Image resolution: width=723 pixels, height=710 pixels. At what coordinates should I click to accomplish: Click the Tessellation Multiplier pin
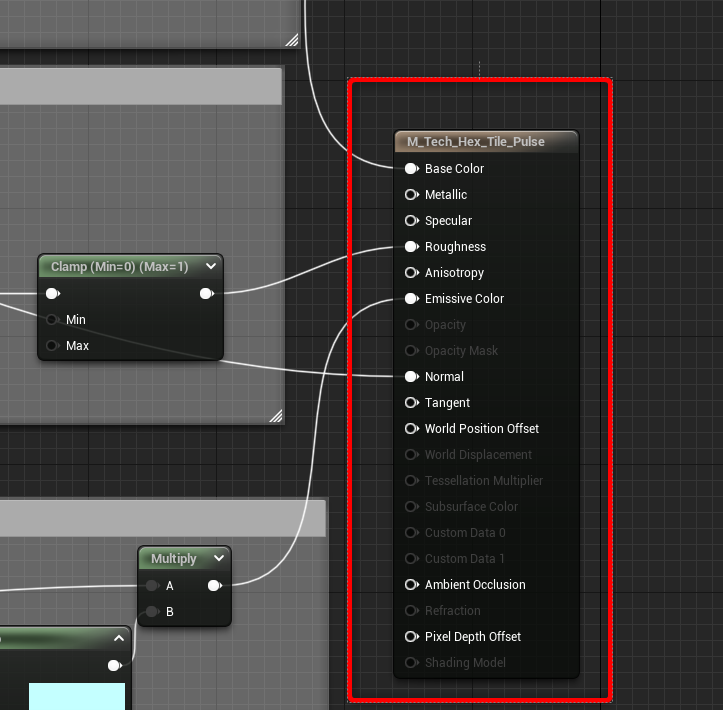(x=411, y=481)
